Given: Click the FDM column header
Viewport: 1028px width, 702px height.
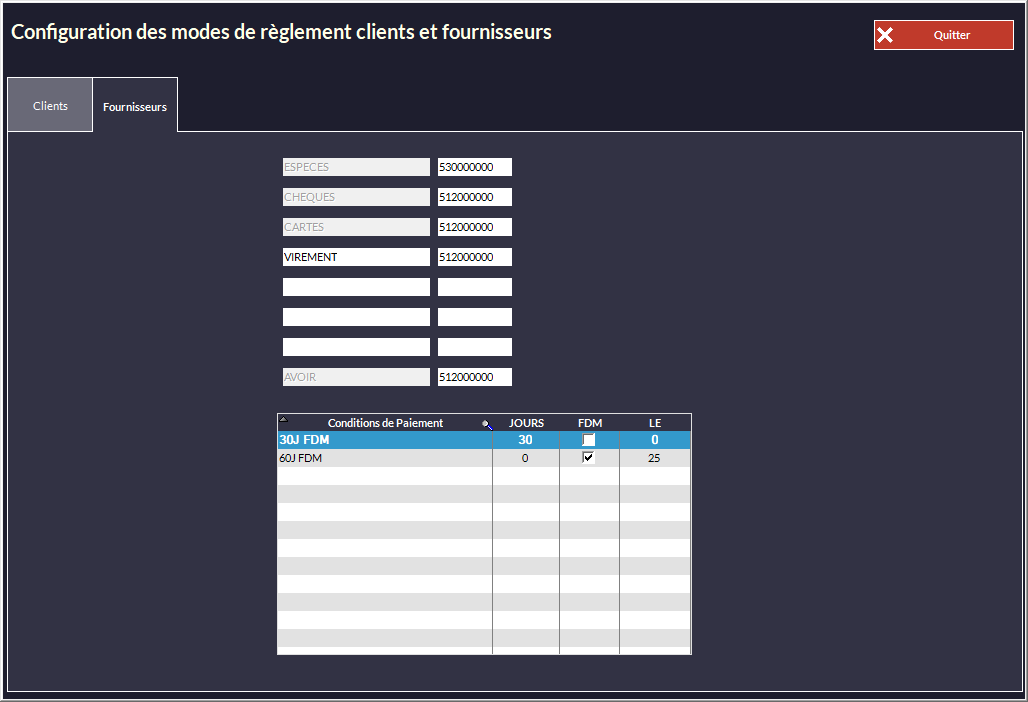Looking at the screenshot, I should pyautogui.click(x=590, y=423).
